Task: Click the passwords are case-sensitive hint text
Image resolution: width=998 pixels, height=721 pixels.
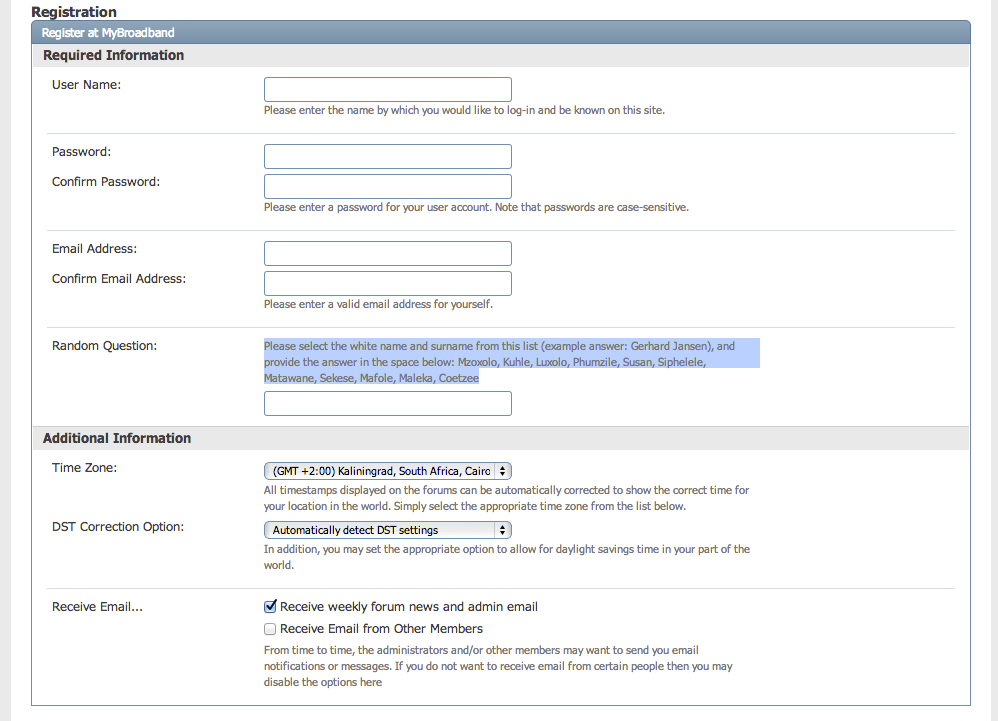Action: click(x=477, y=207)
